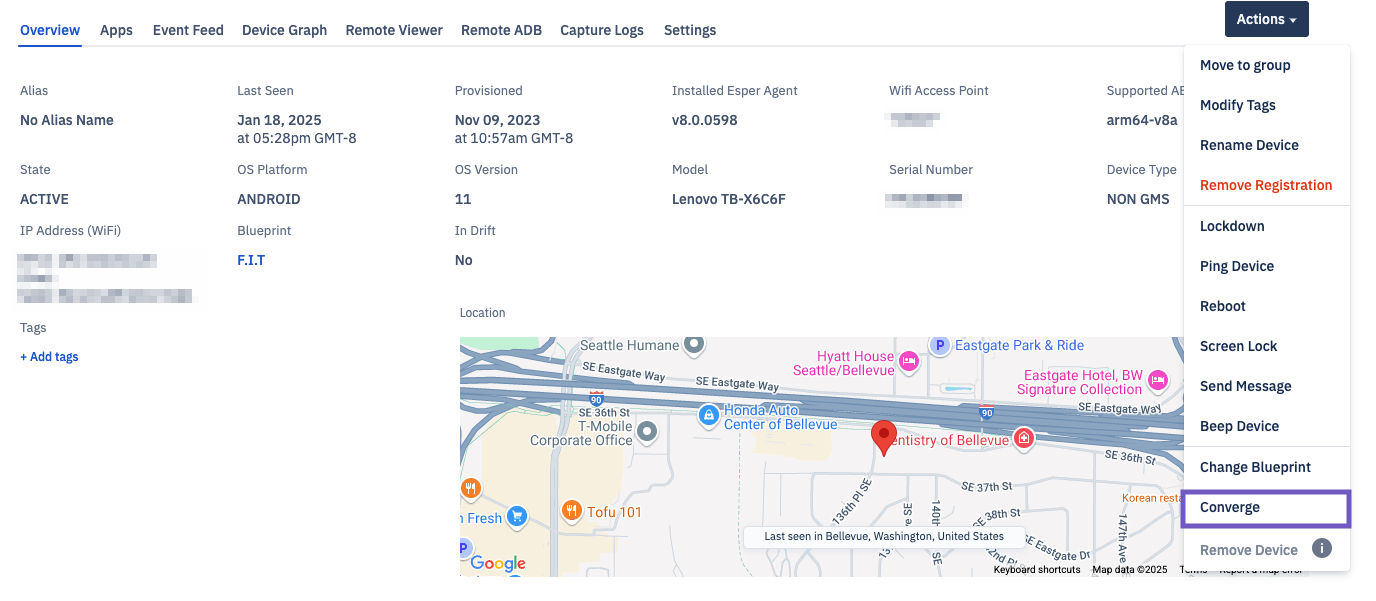Switch to the Device Graph tab

tap(284, 30)
